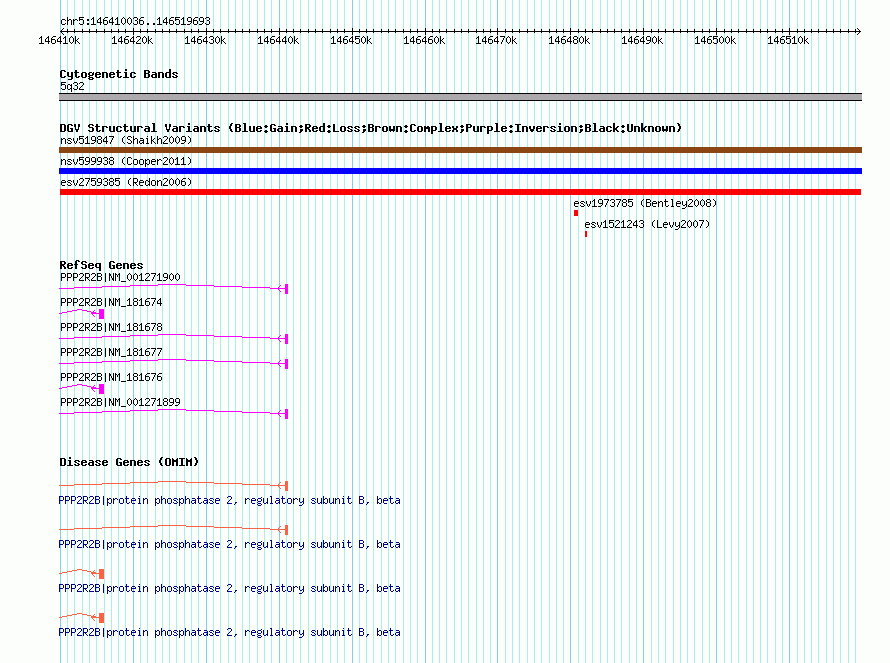
Task: Open first PPP2R2B protein phosphatase 2 link
Action: (229, 501)
